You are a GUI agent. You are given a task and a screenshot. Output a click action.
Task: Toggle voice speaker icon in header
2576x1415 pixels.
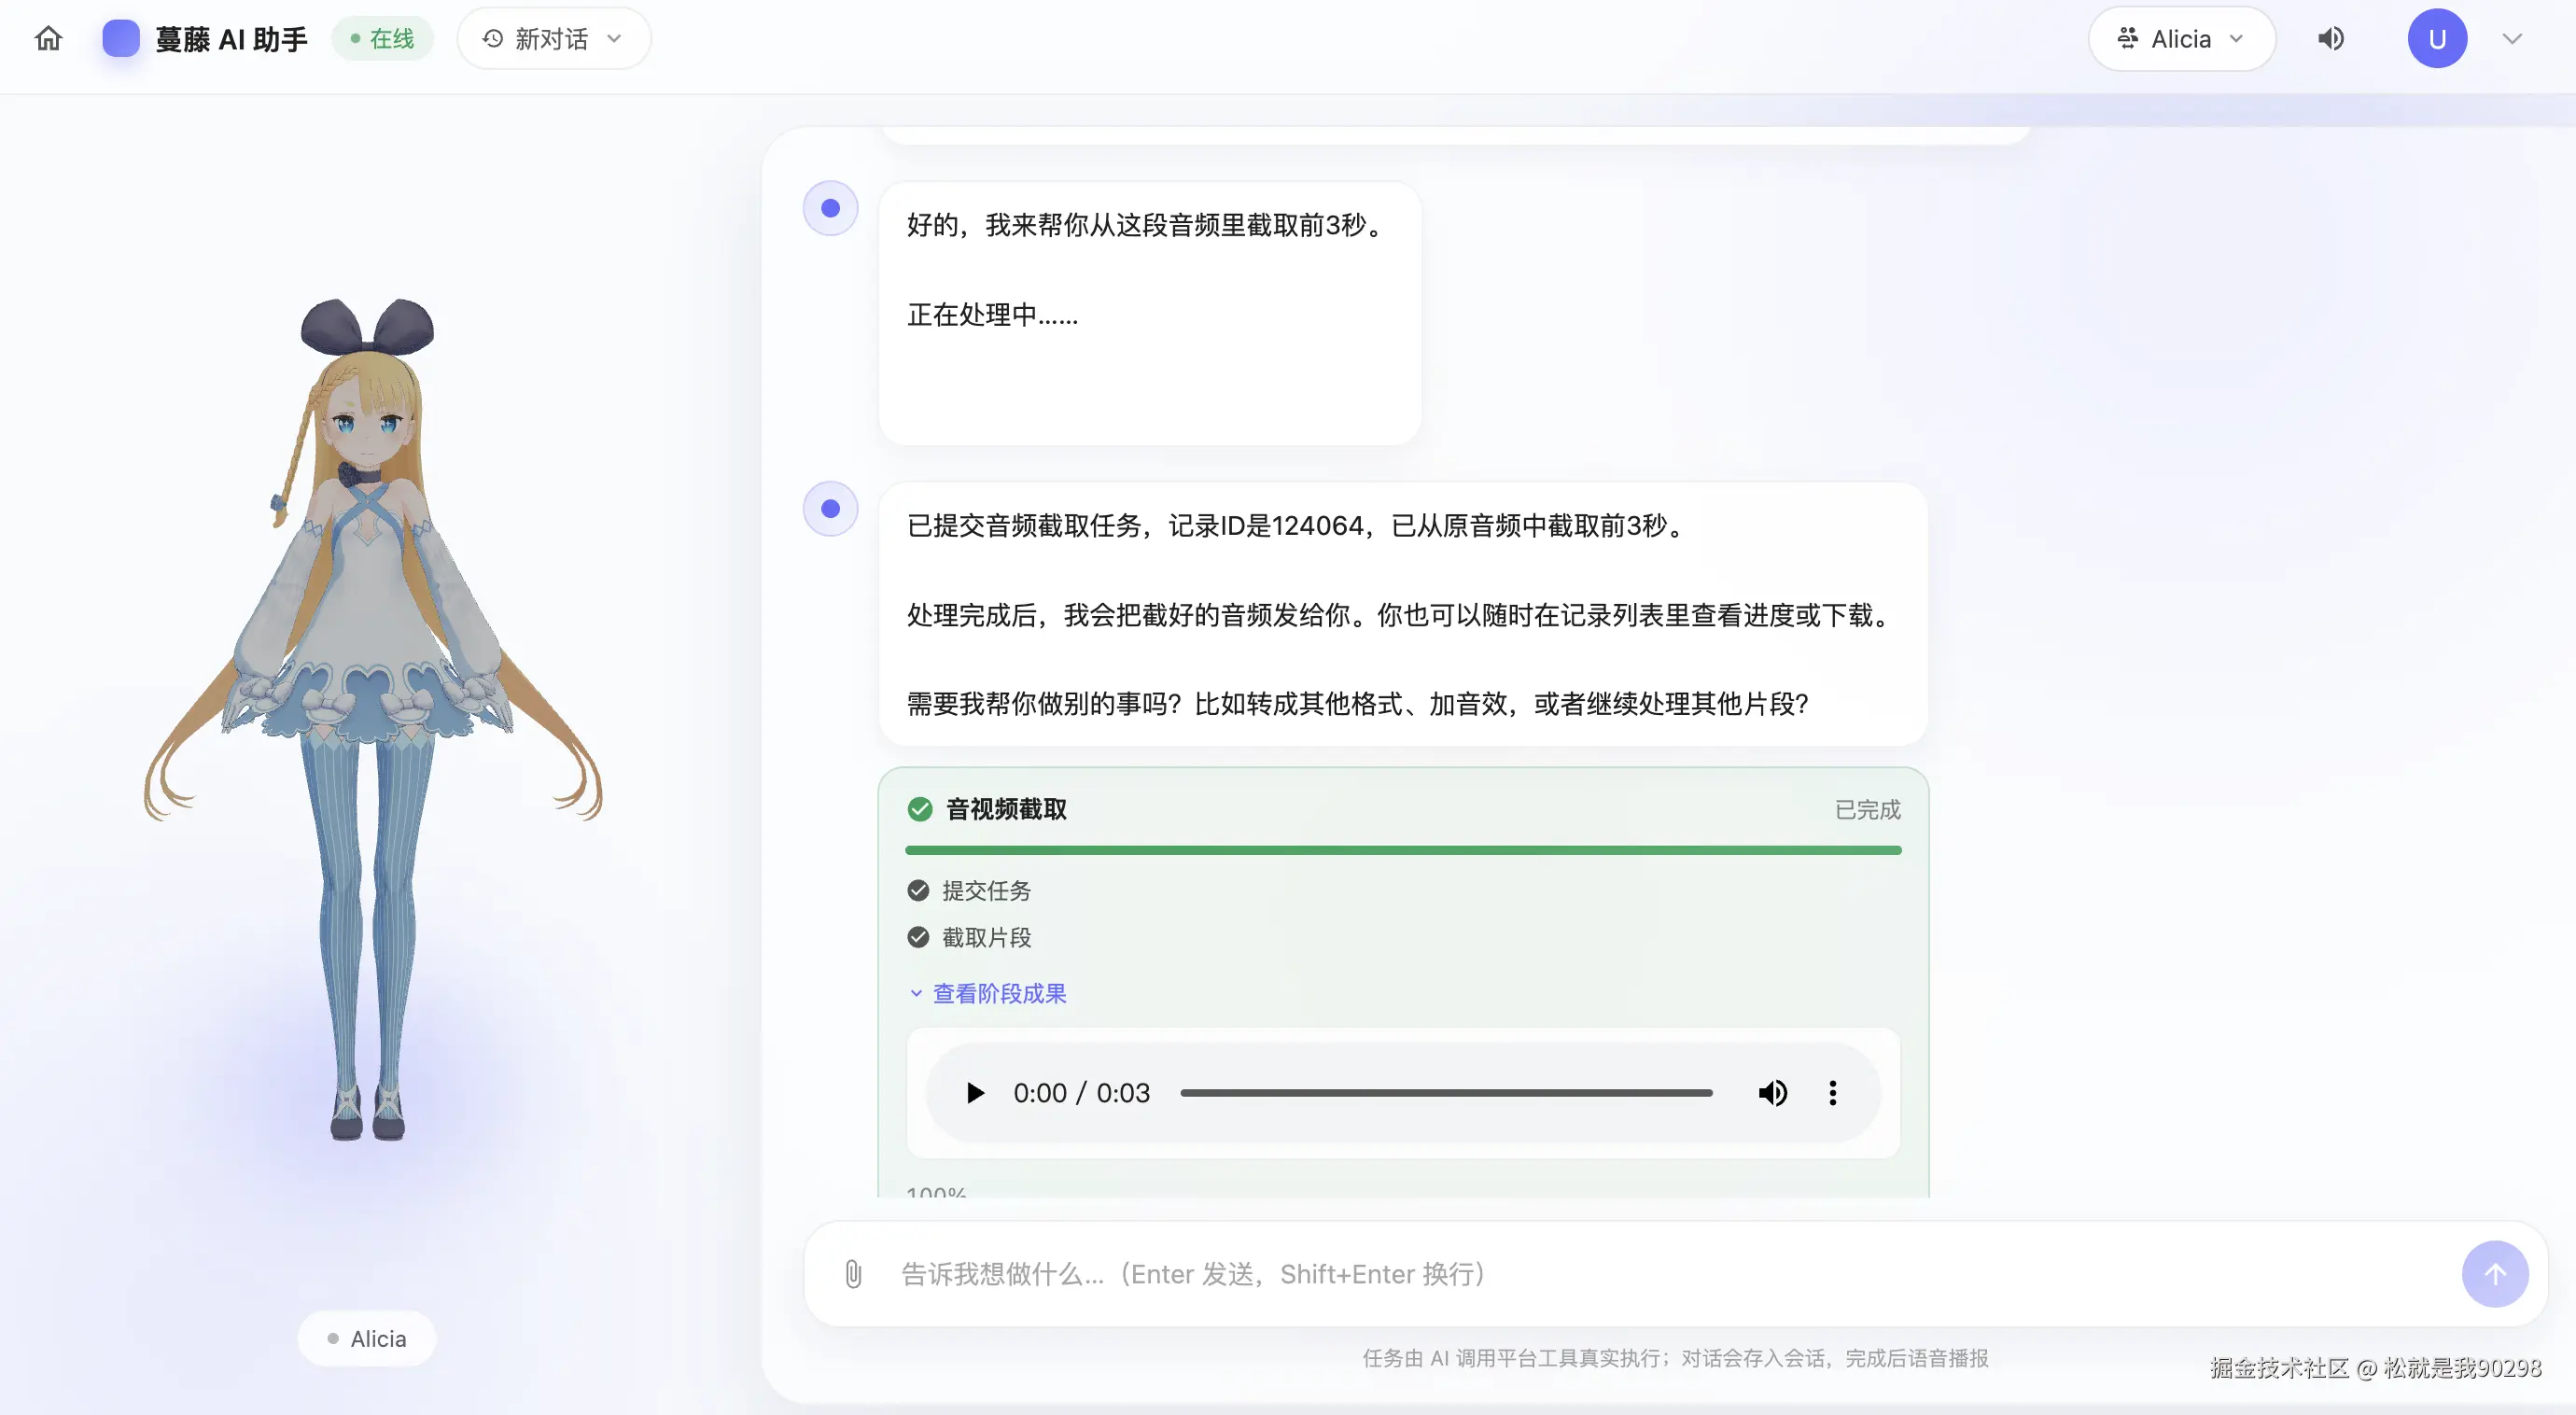(x=2331, y=38)
